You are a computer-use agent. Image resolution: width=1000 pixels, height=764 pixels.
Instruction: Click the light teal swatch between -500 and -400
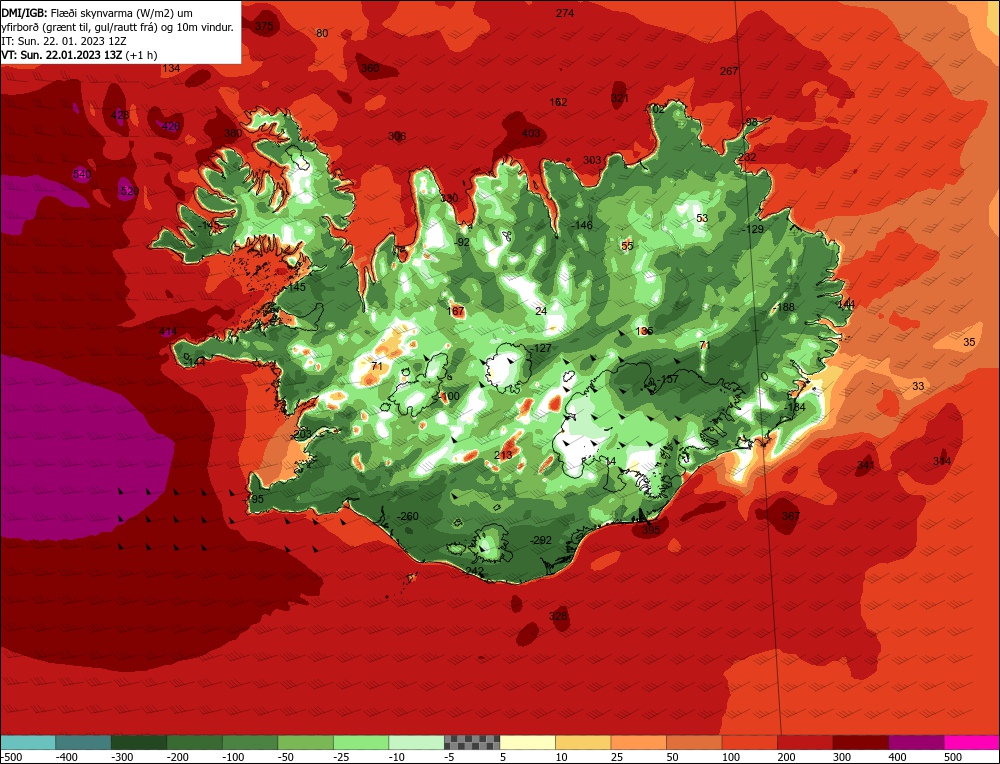28,742
